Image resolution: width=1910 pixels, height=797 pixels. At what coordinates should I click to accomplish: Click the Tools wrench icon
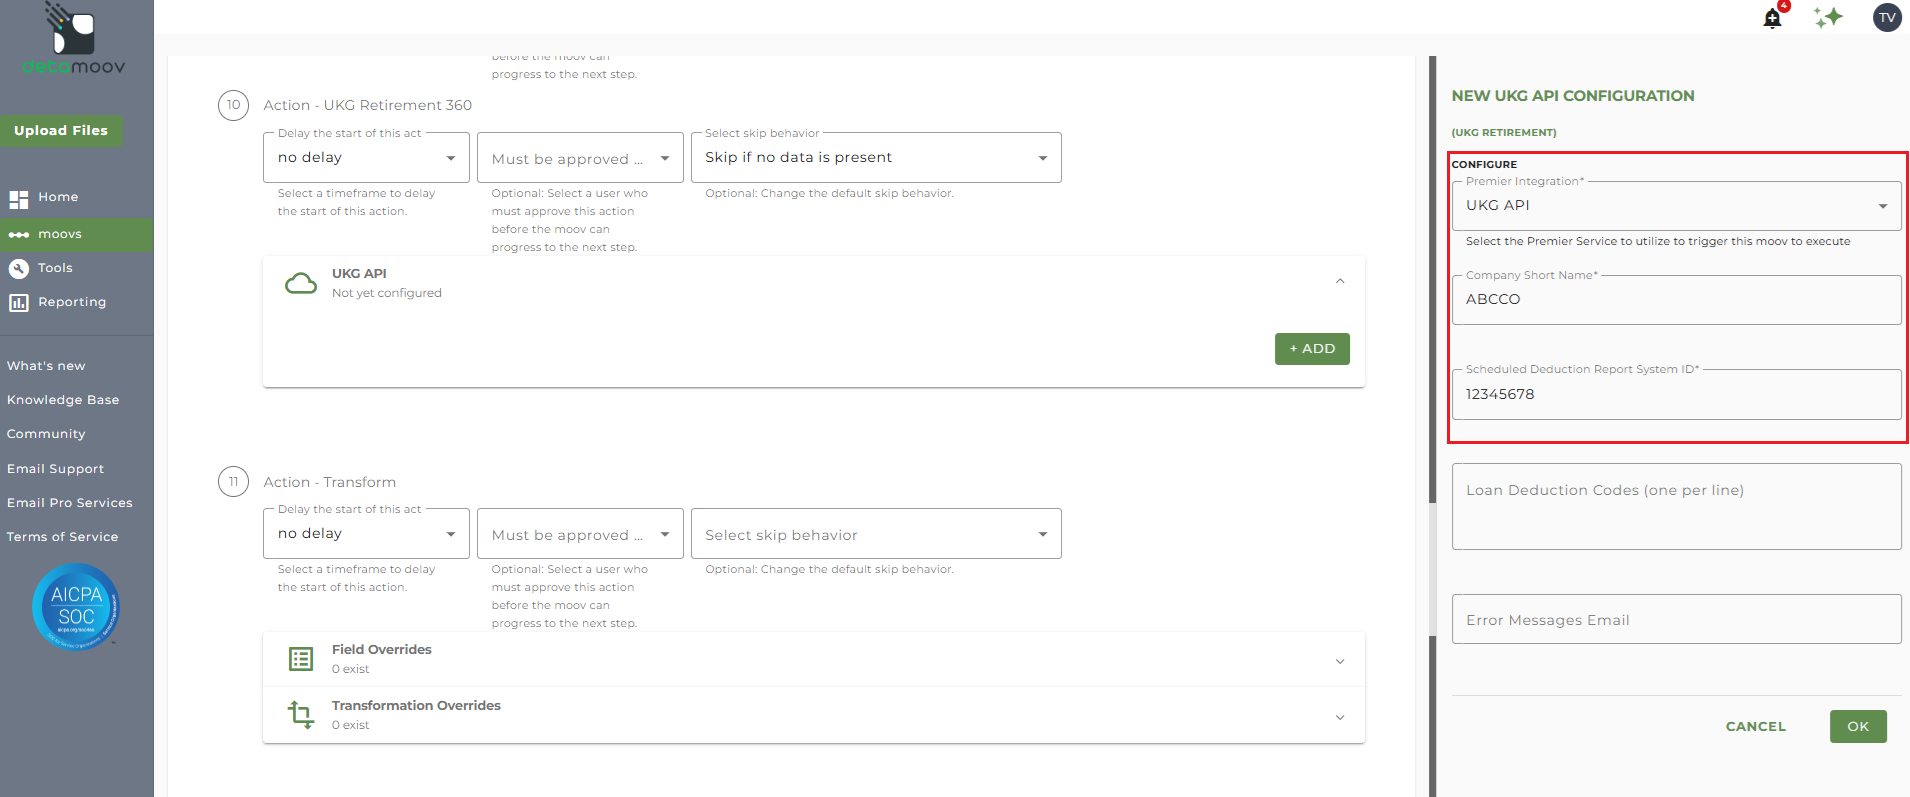click(19, 268)
